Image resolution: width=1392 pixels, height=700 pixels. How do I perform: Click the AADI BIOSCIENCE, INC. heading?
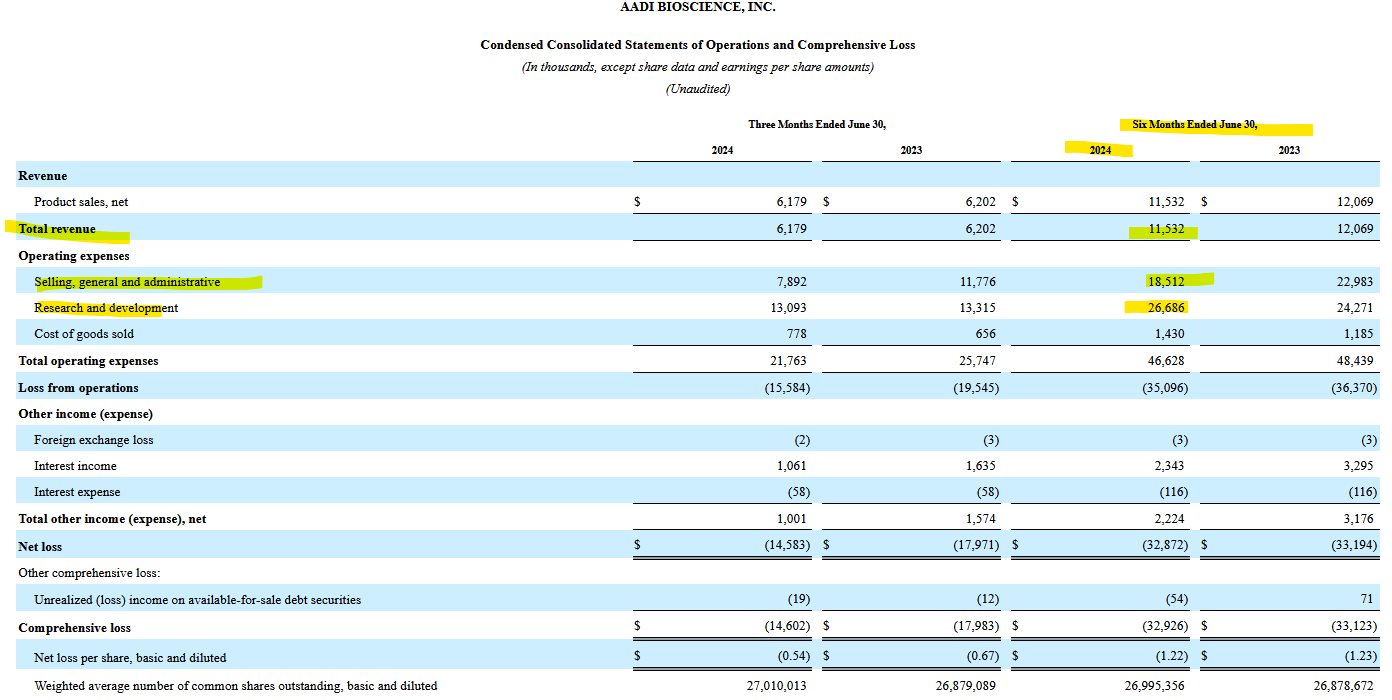[x=698, y=7]
